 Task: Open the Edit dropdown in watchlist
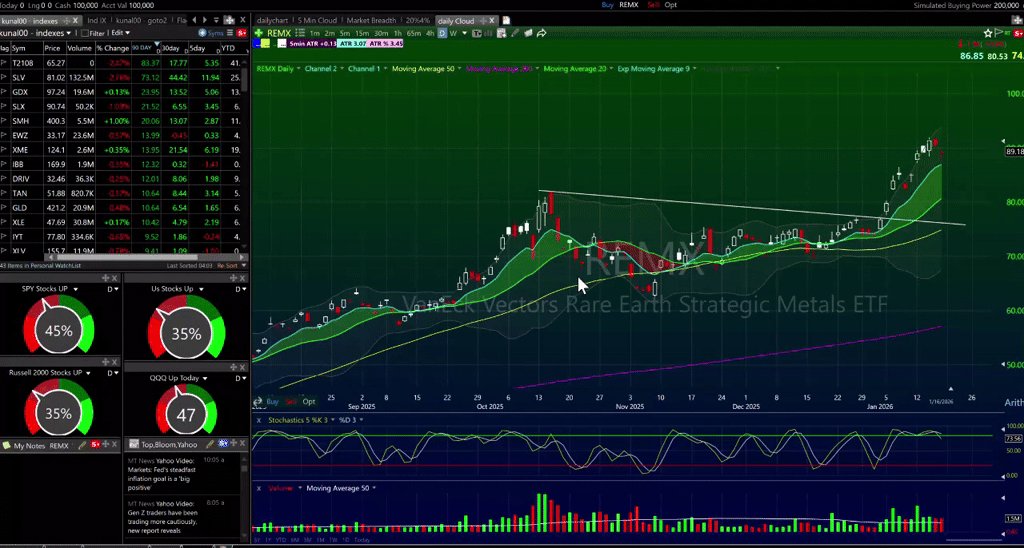[x=120, y=33]
